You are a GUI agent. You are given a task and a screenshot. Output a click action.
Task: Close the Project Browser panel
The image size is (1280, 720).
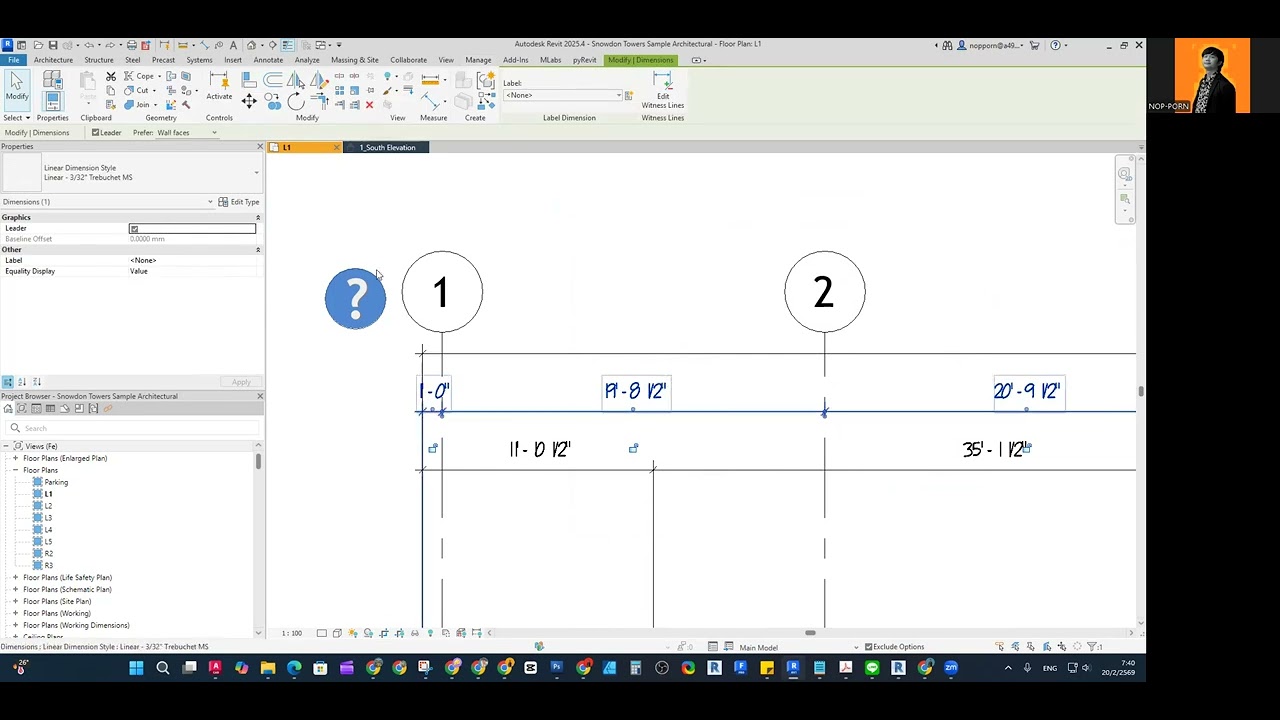pos(259,396)
